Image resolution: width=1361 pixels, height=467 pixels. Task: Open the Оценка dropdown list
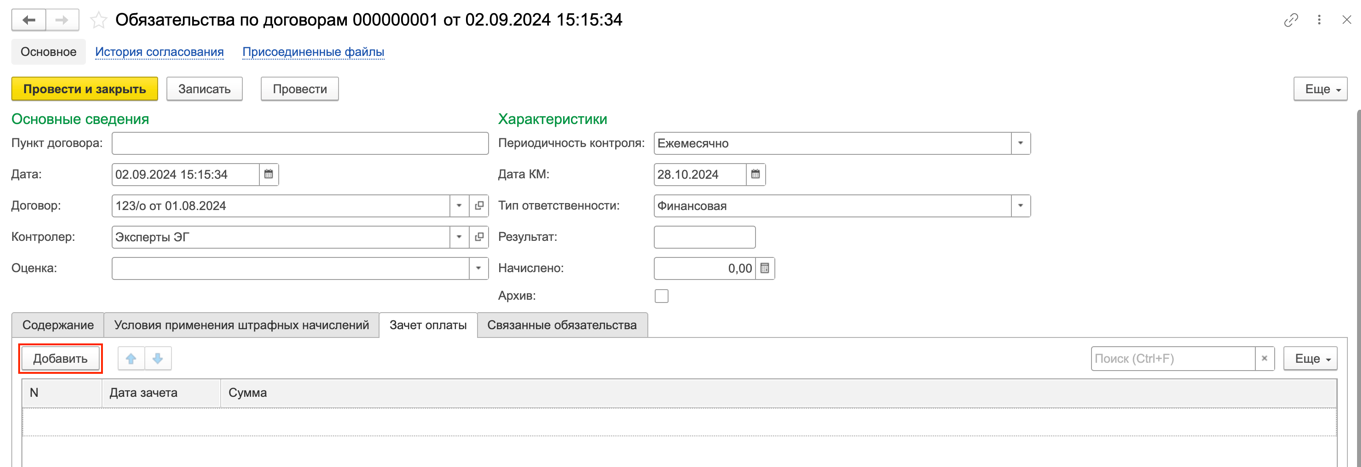[x=478, y=268]
